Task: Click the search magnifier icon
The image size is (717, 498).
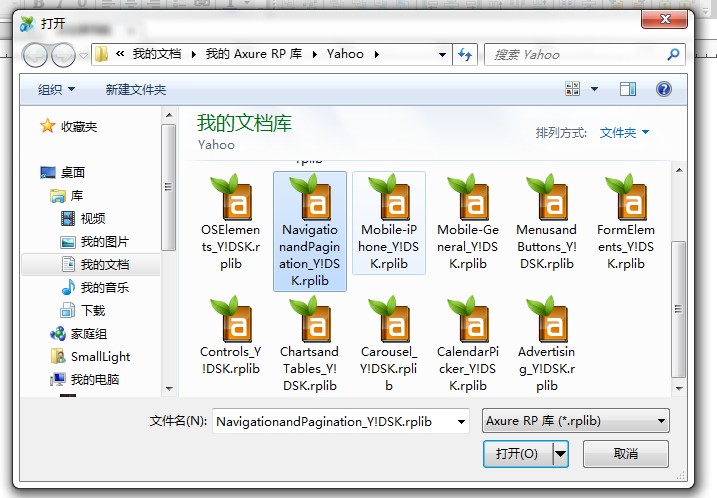Action: pyautogui.click(x=673, y=54)
